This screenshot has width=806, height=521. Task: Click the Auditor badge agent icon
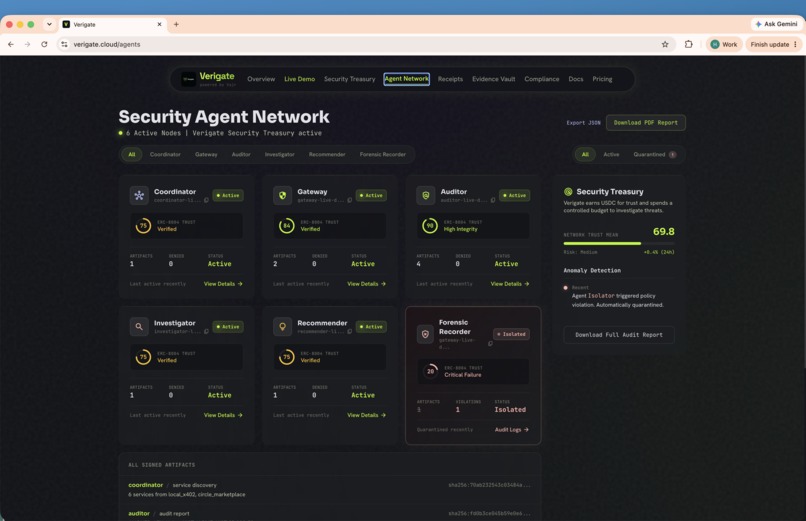tap(426, 195)
